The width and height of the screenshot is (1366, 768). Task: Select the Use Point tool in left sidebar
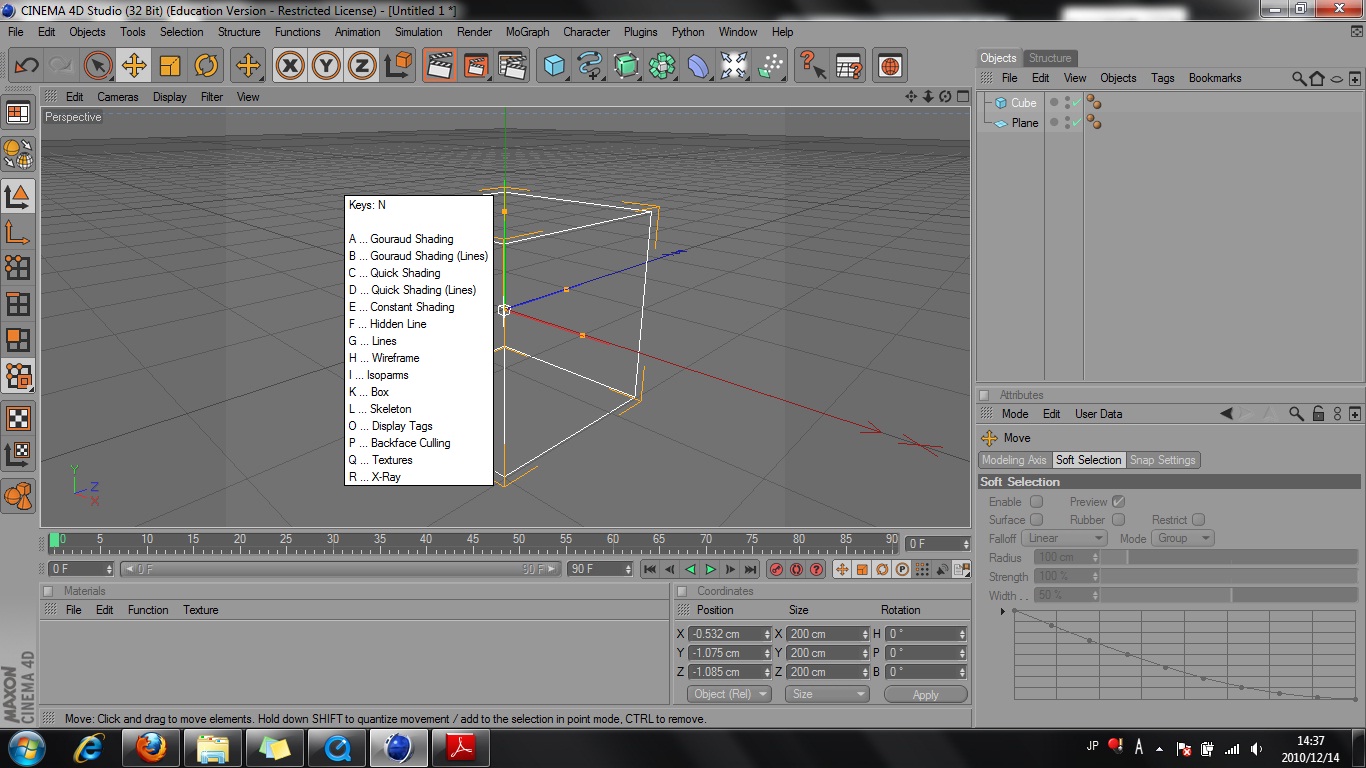point(18,268)
